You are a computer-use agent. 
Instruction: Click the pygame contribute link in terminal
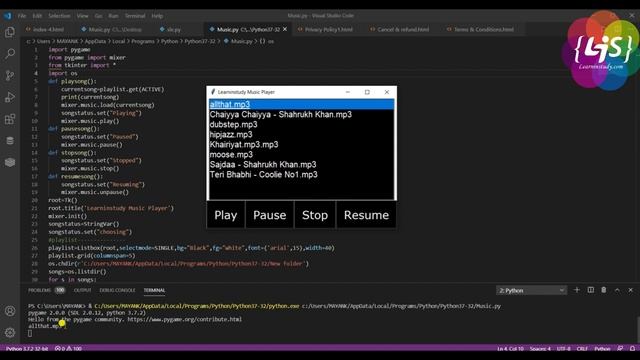[184, 320]
